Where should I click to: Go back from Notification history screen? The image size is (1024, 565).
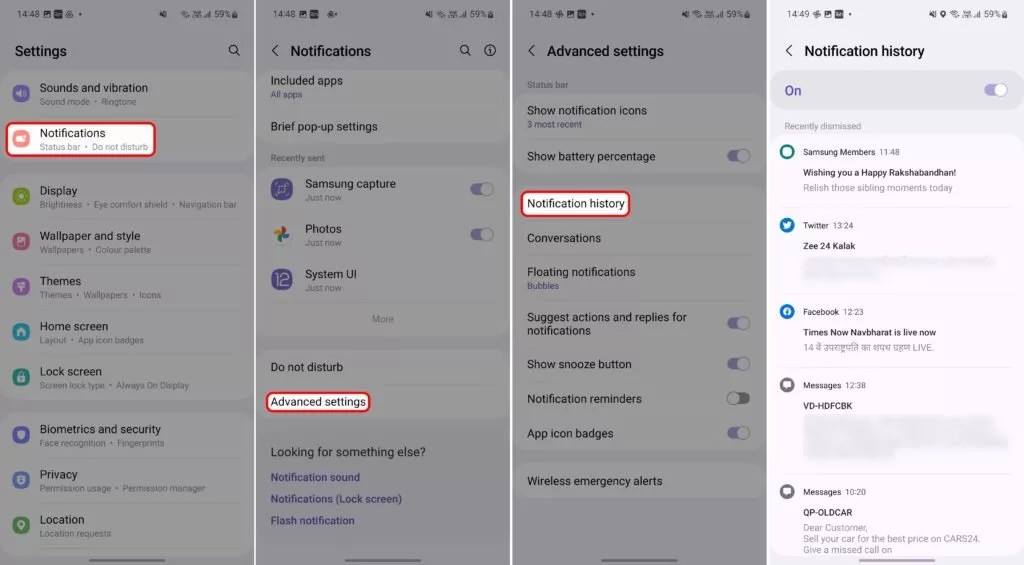789,51
